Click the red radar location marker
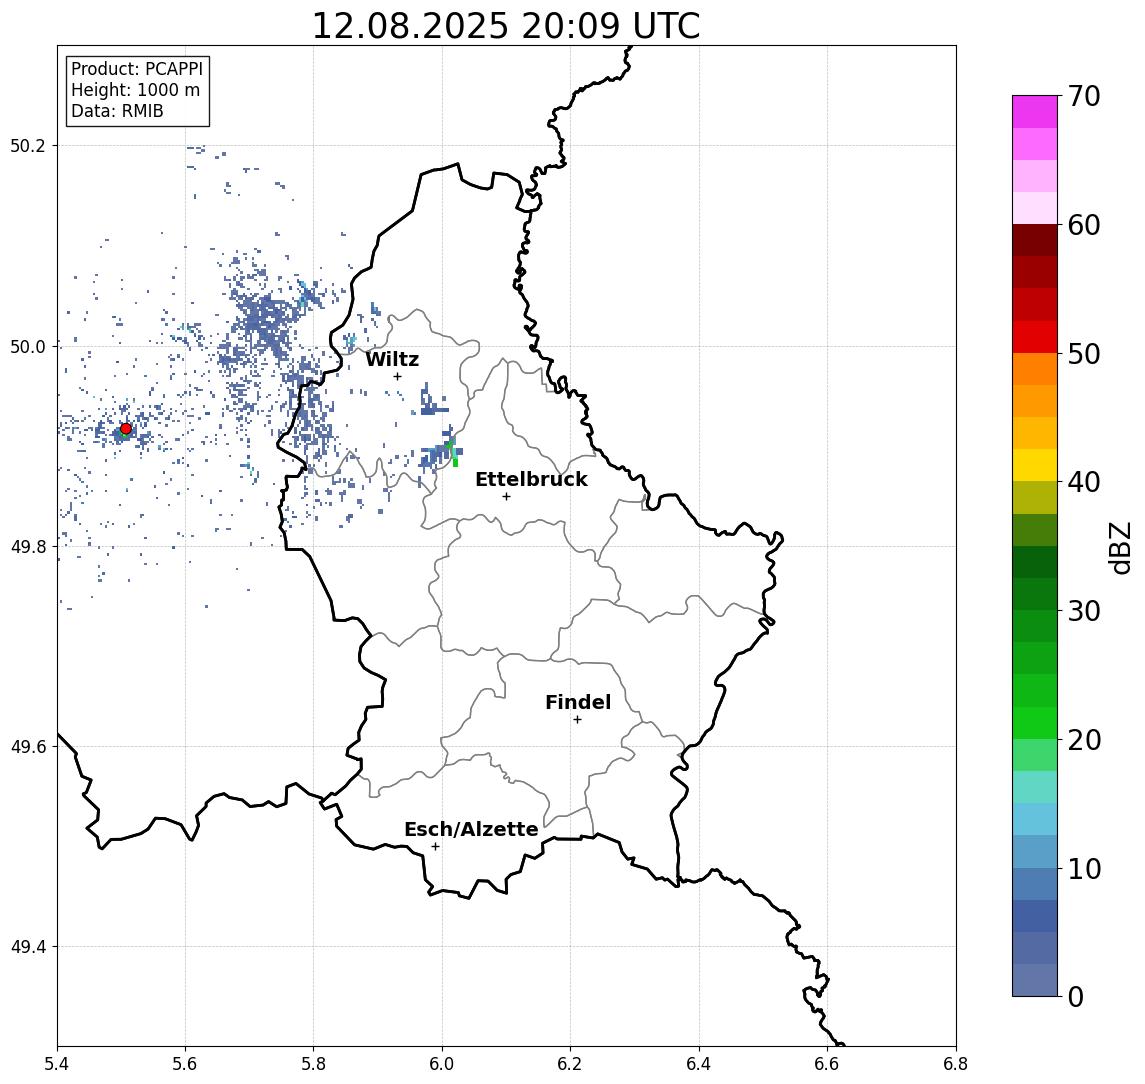The image size is (1145, 1084). pyautogui.click(x=126, y=429)
